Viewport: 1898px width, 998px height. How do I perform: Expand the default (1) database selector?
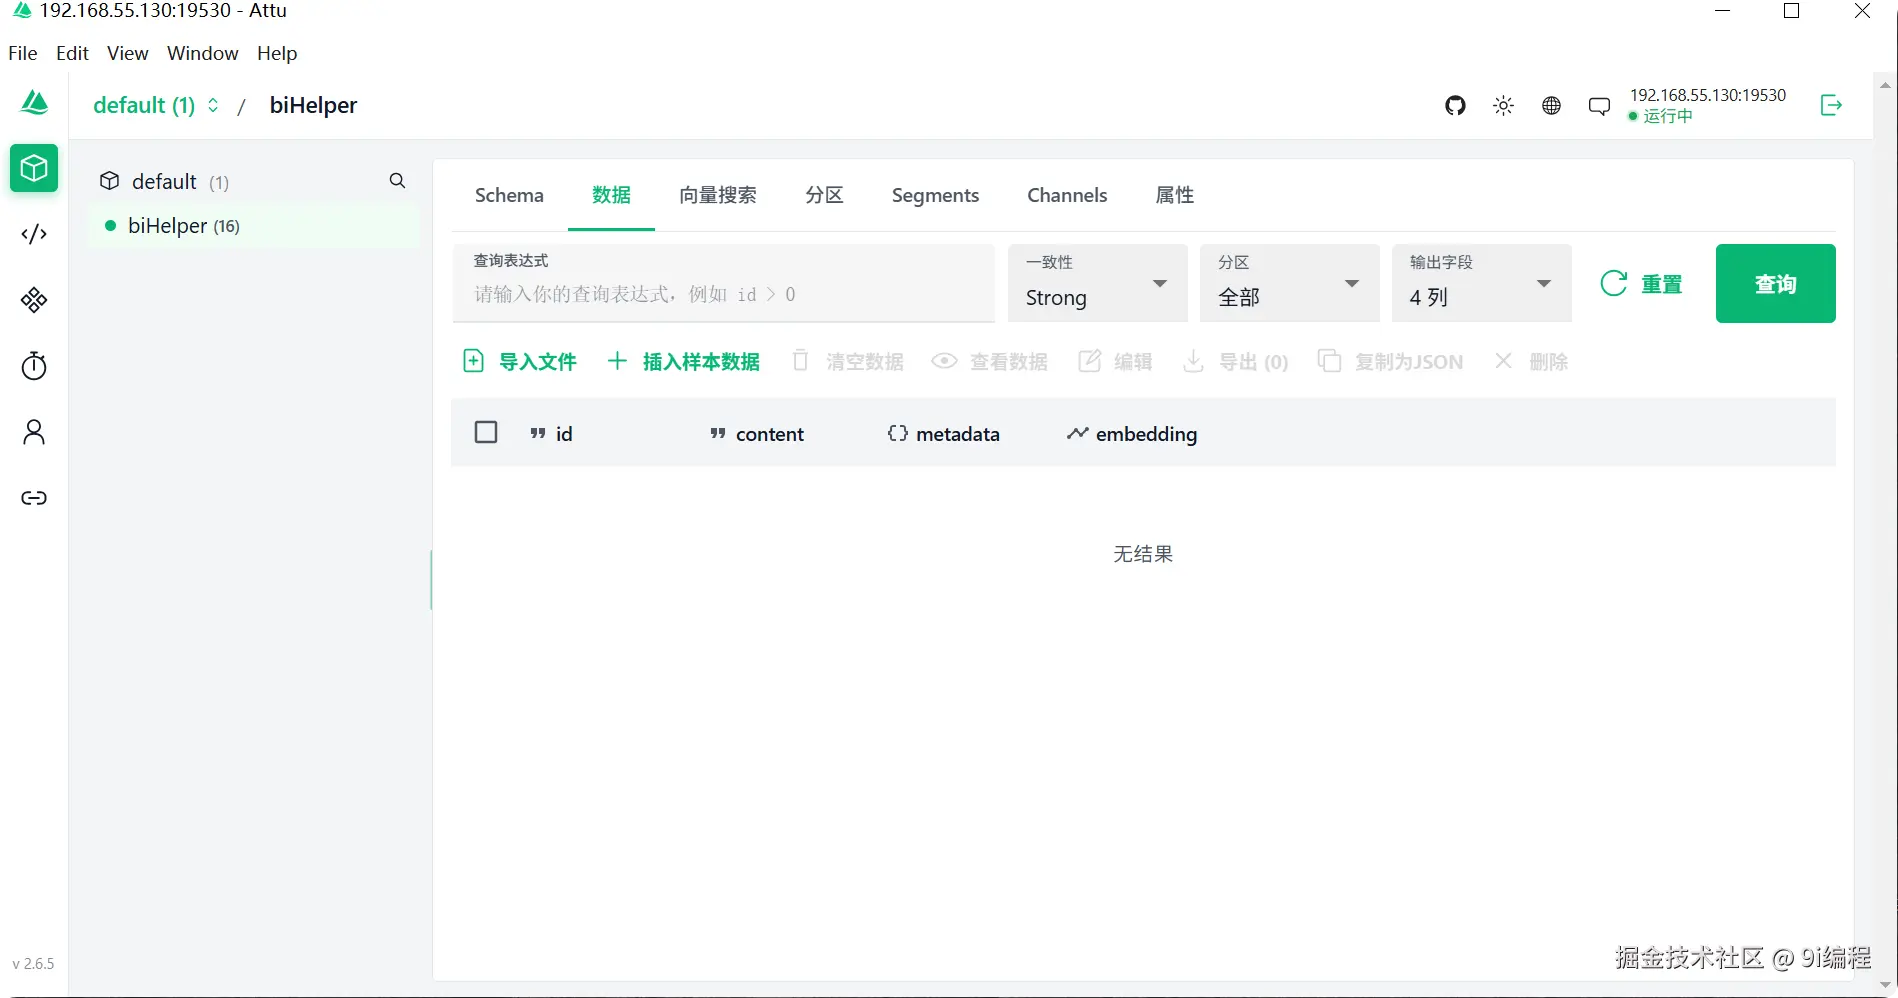coord(156,105)
